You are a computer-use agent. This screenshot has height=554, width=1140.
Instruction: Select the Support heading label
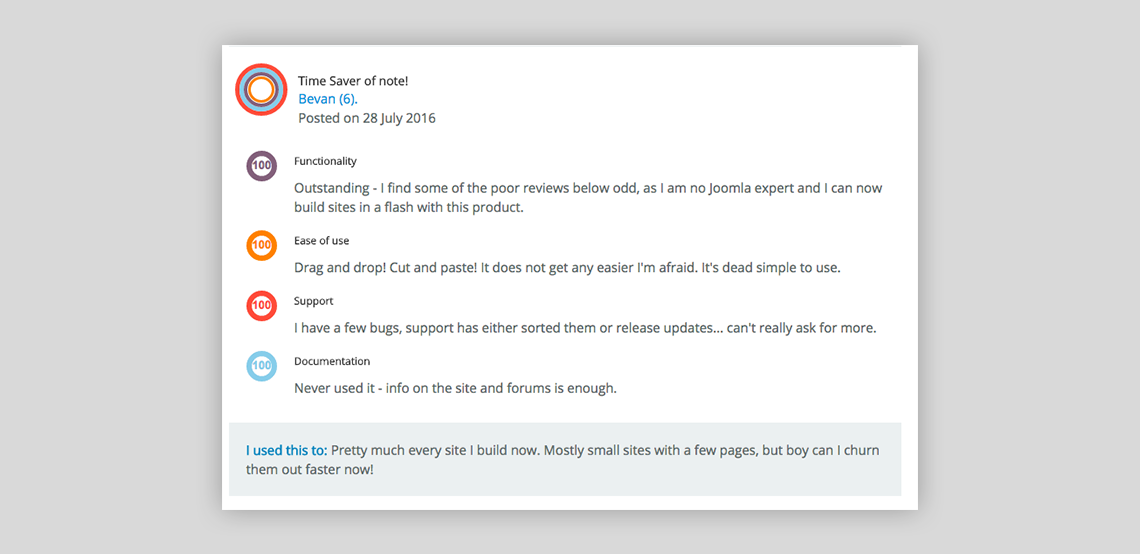[x=313, y=301]
